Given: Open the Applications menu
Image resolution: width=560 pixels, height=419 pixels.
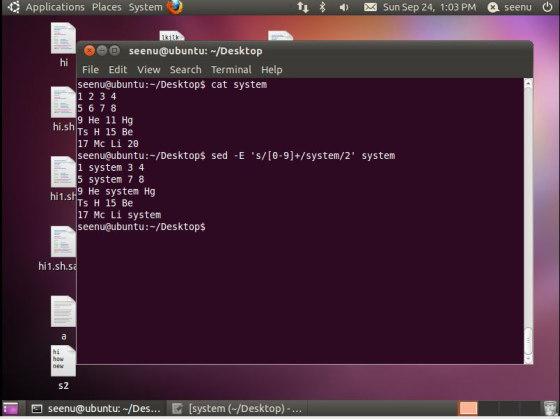Looking at the screenshot, I should coord(55,7).
